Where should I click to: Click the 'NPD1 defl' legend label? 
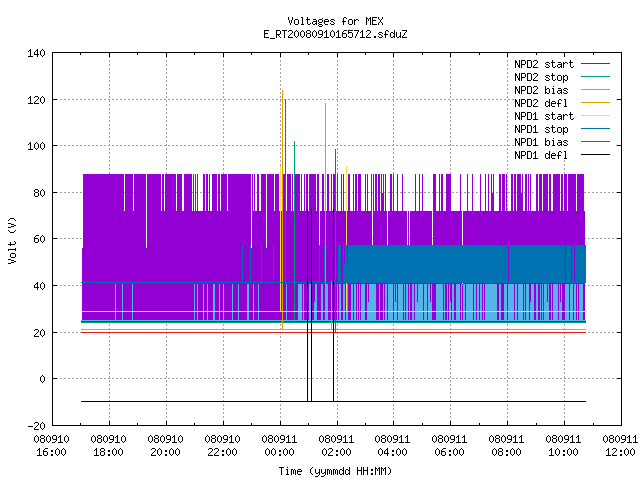click(x=541, y=156)
